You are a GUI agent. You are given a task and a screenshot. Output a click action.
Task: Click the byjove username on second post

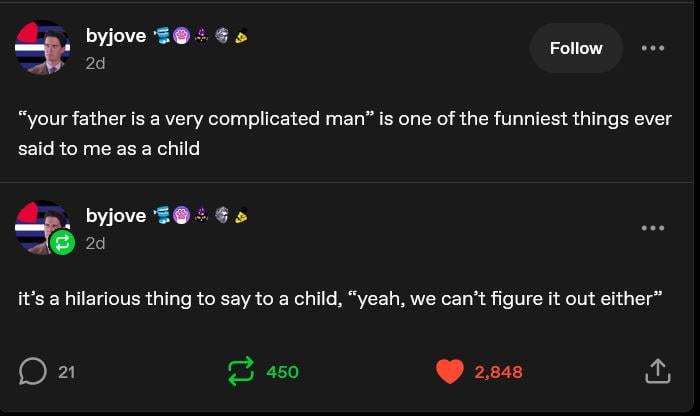click(x=115, y=215)
